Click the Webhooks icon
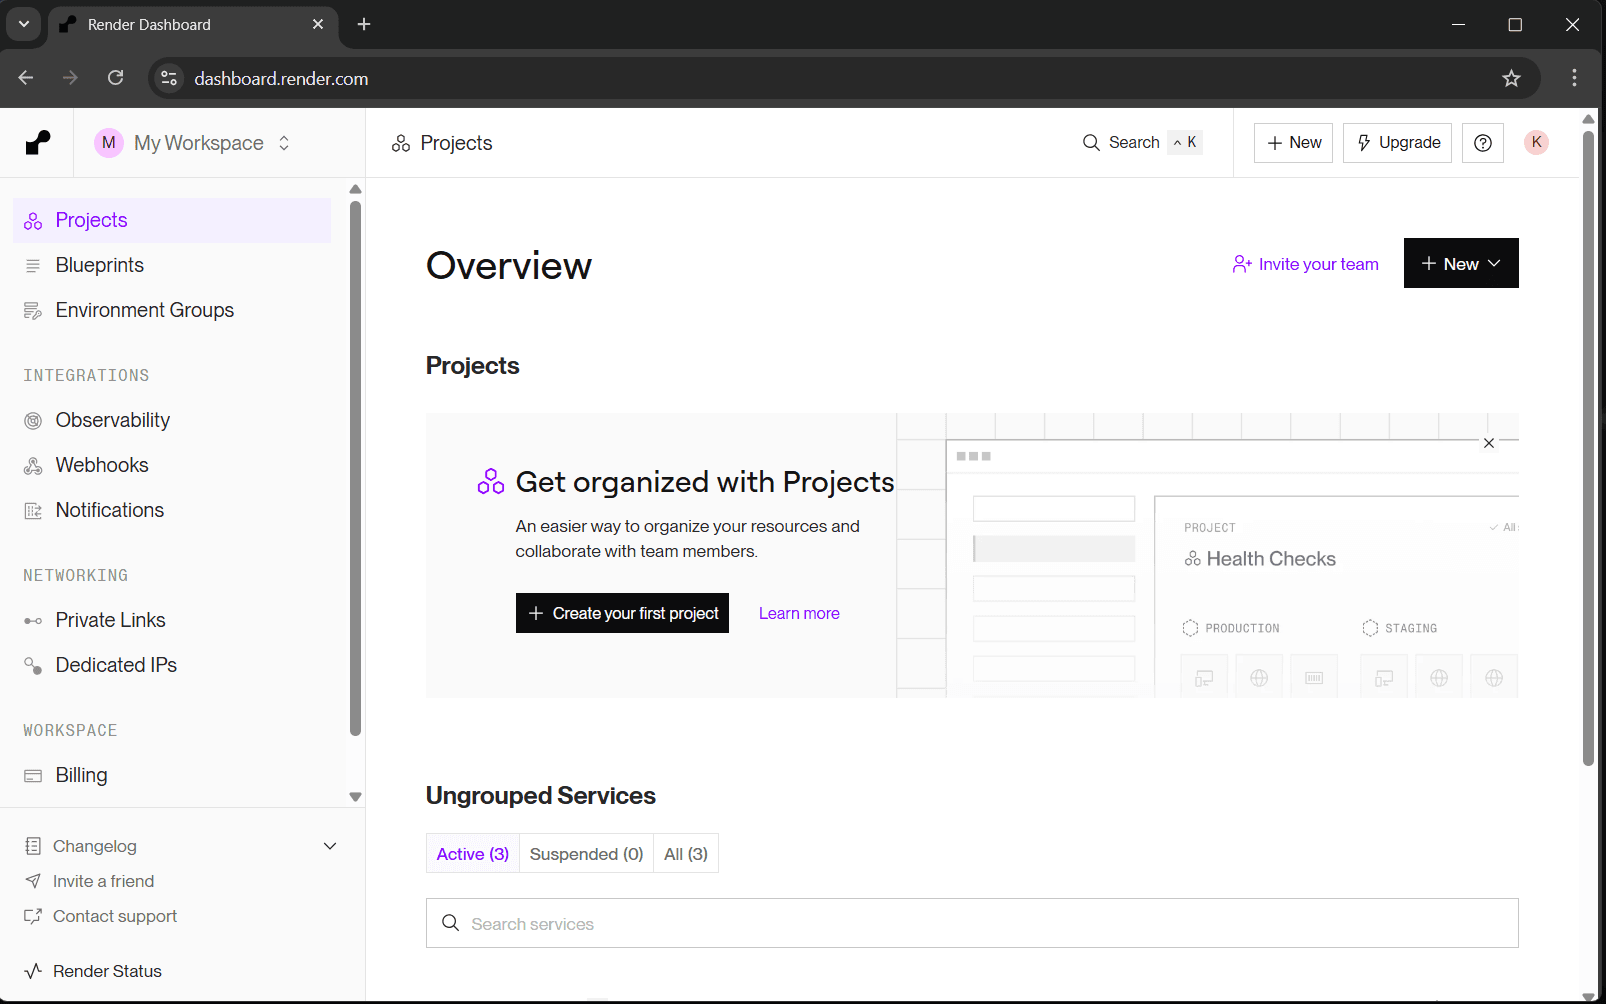Viewport: 1606px width, 1004px height. tap(33, 466)
